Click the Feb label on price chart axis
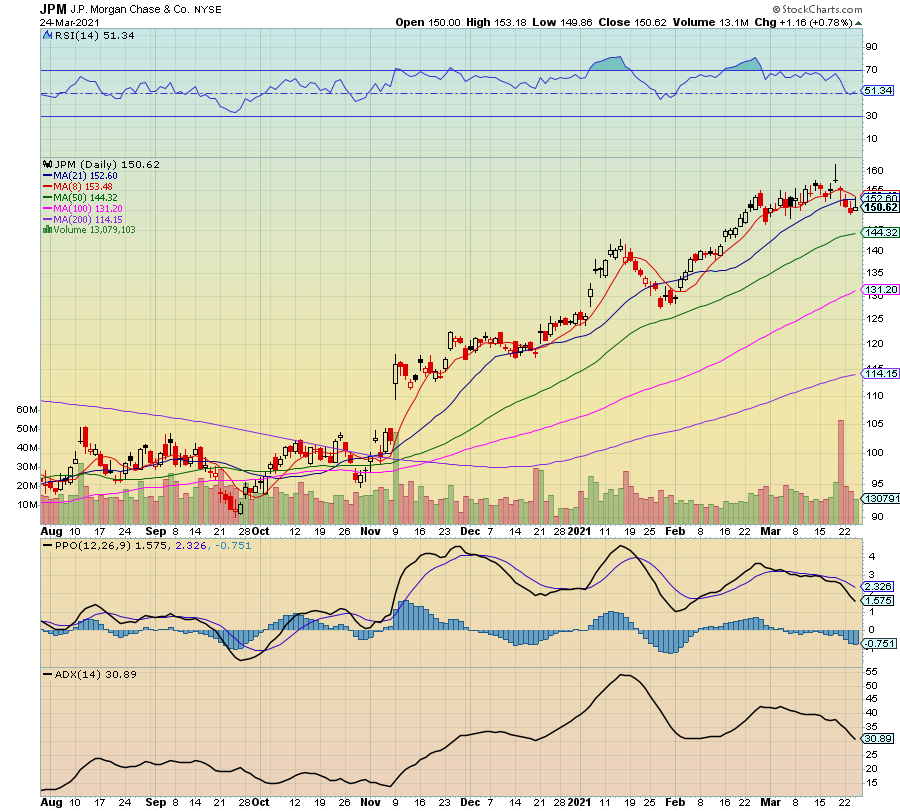900x811 pixels. (675, 531)
